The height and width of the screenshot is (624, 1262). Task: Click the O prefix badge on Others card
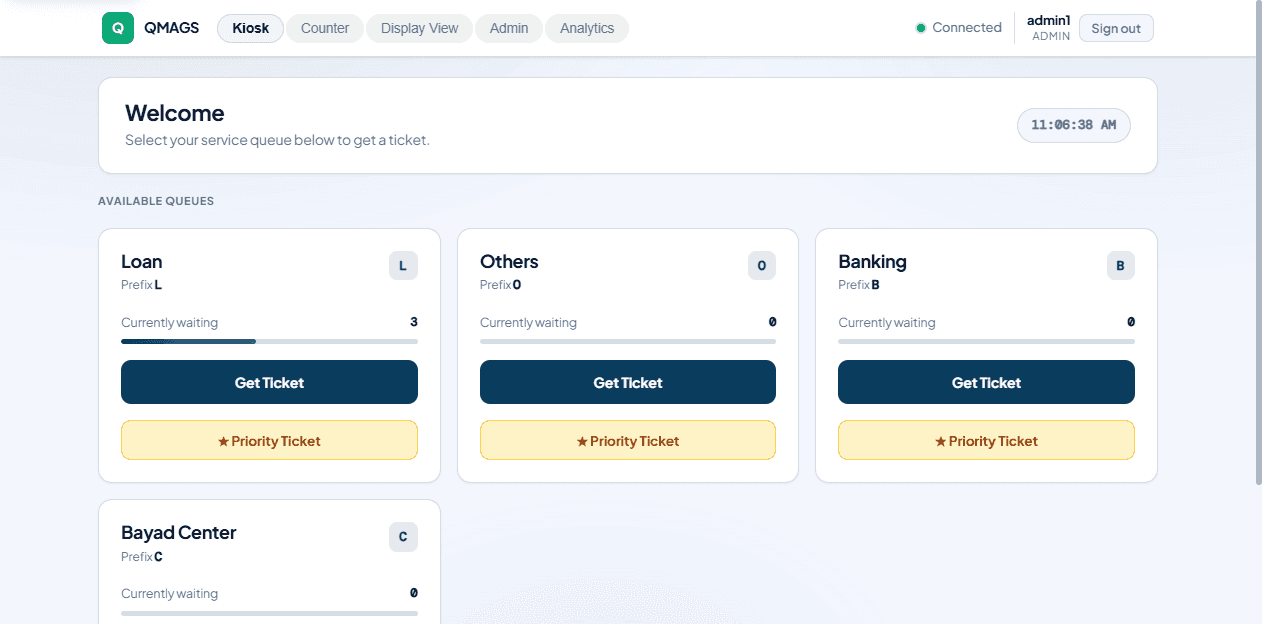coord(762,266)
